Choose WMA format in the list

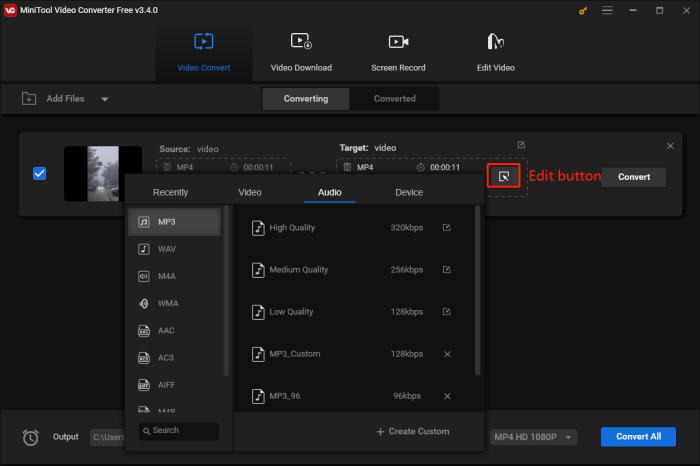click(174, 304)
